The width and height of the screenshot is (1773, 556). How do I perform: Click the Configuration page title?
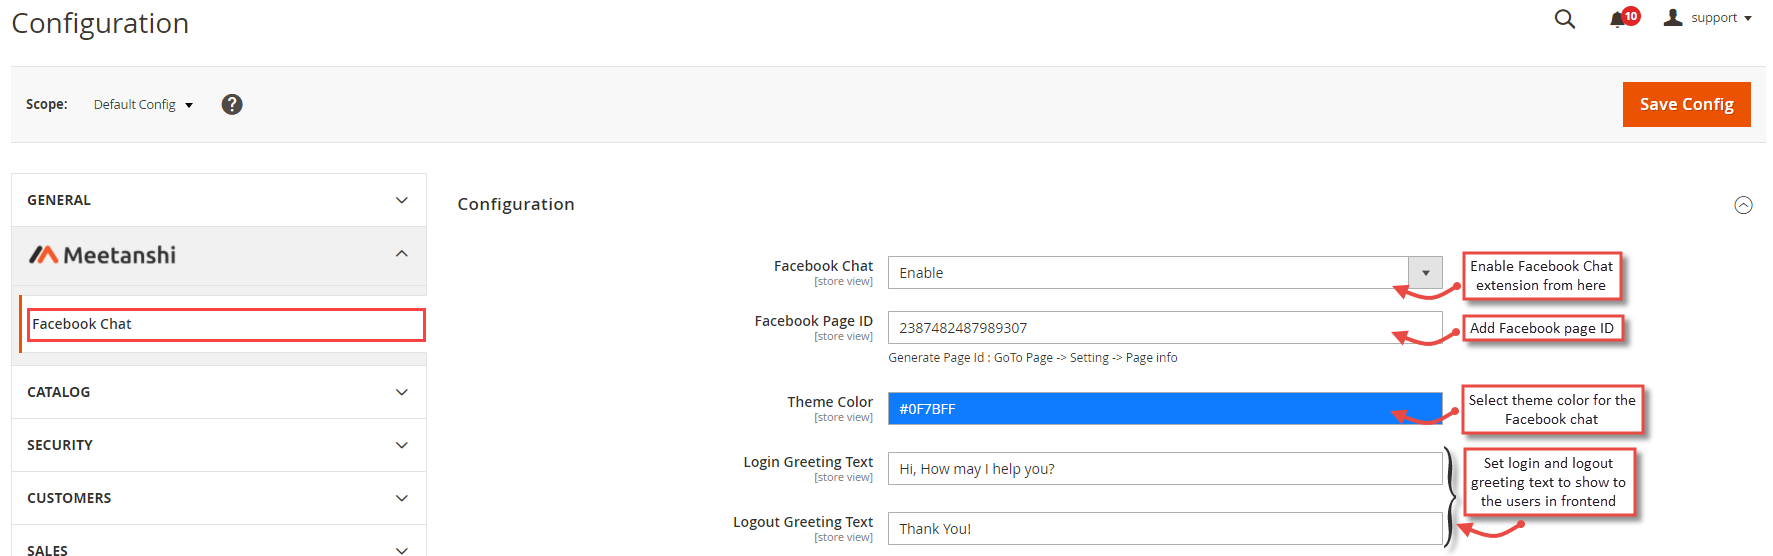[100, 23]
